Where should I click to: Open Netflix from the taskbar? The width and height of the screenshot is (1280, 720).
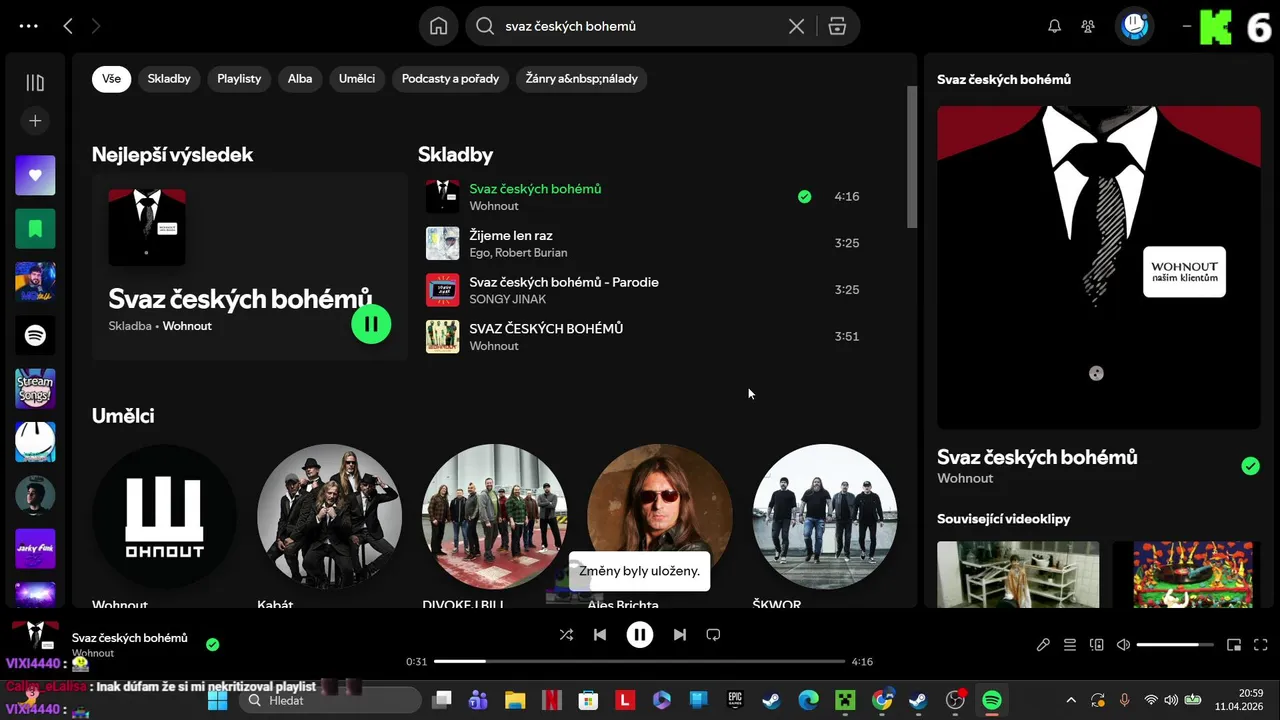point(551,700)
